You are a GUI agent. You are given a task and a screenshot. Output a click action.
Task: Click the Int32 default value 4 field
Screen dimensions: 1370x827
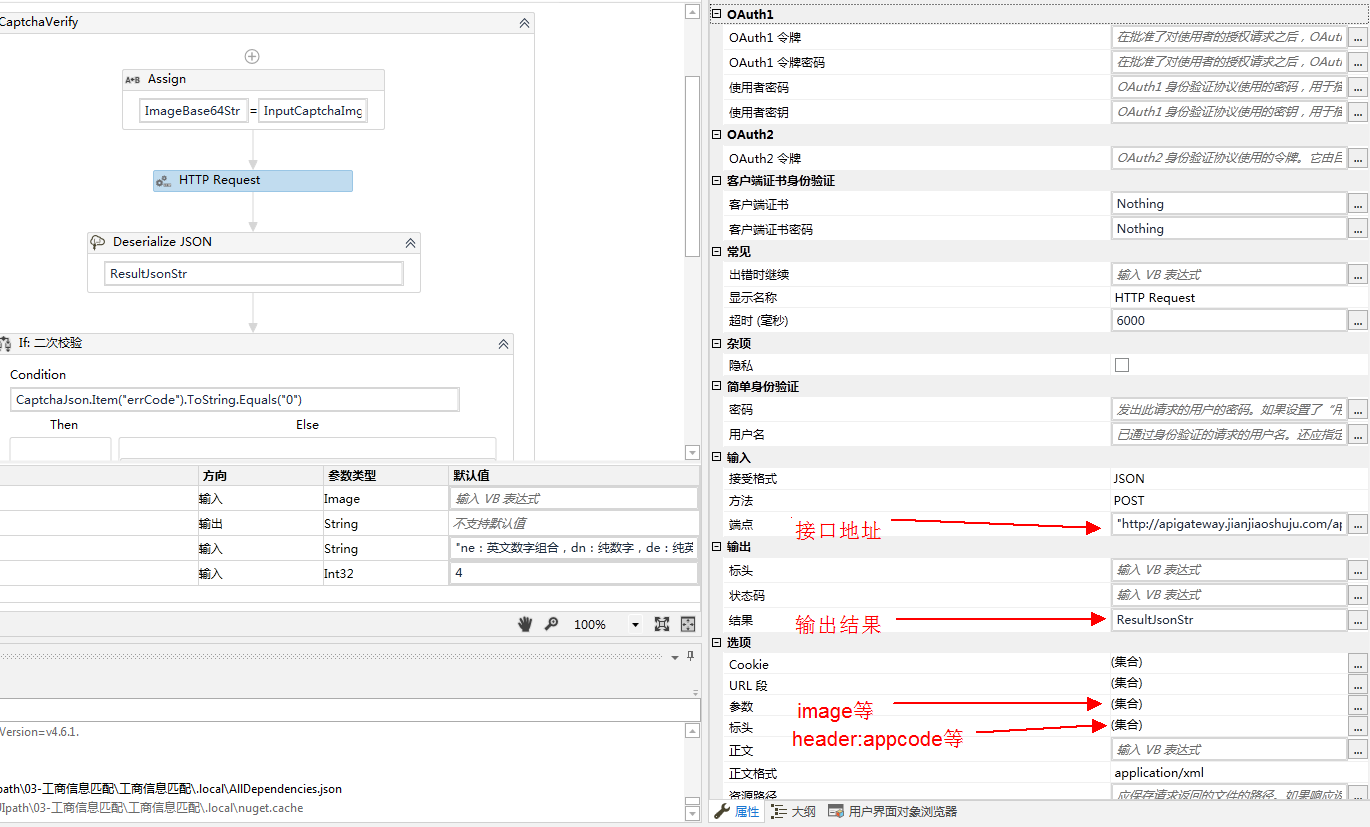pos(574,574)
